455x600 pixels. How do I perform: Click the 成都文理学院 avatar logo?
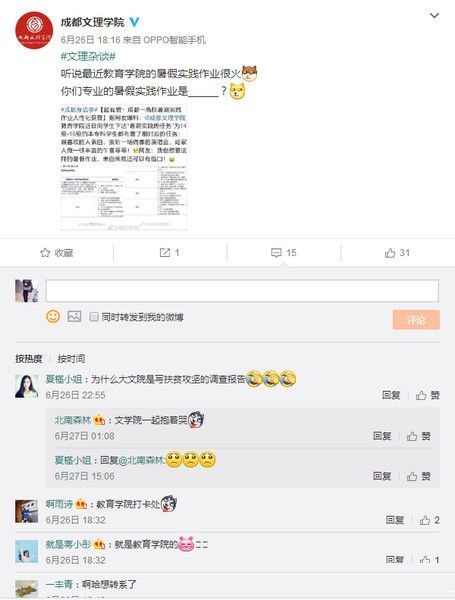click(34, 30)
